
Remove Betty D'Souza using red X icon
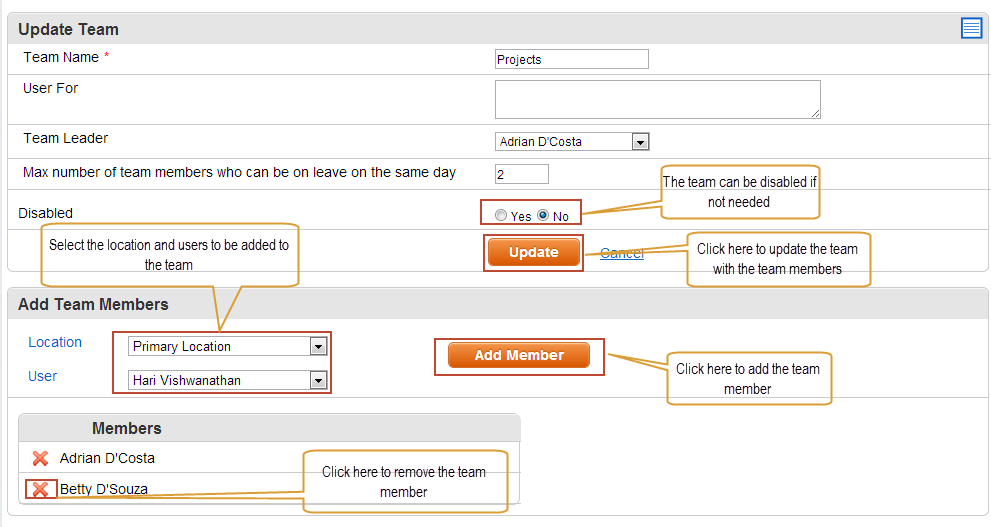point(40,489)
